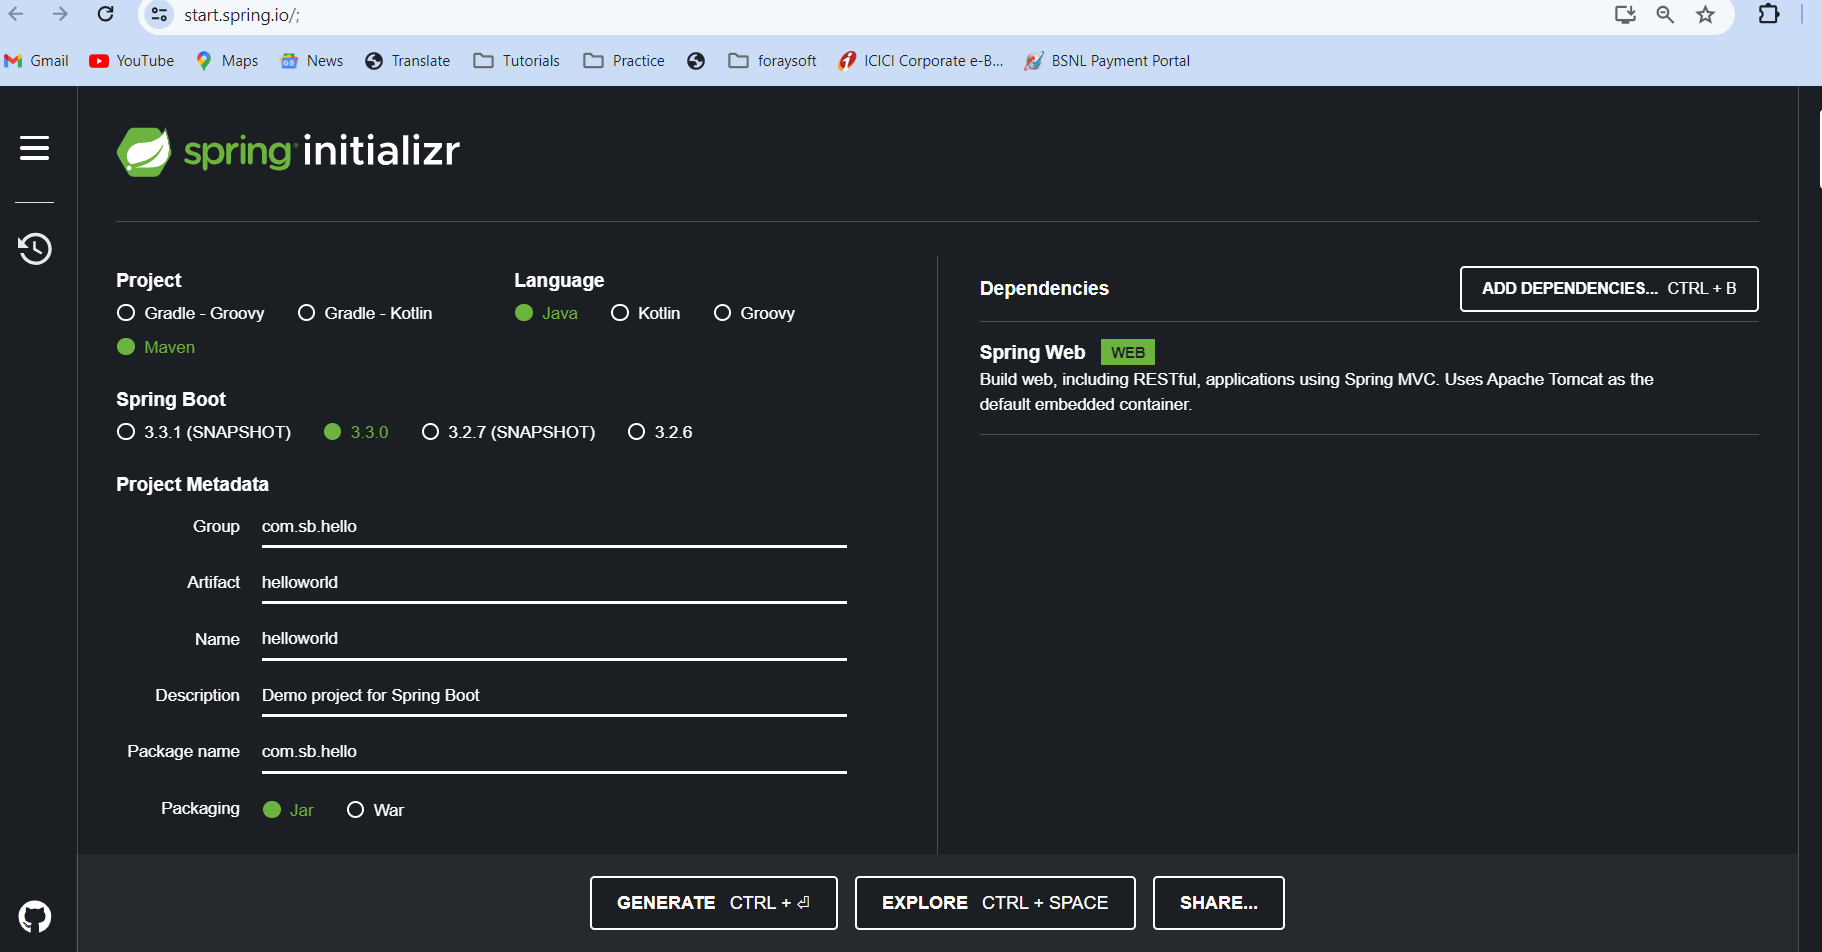
Task: Click the Explore button
Action: pos(994,902)
